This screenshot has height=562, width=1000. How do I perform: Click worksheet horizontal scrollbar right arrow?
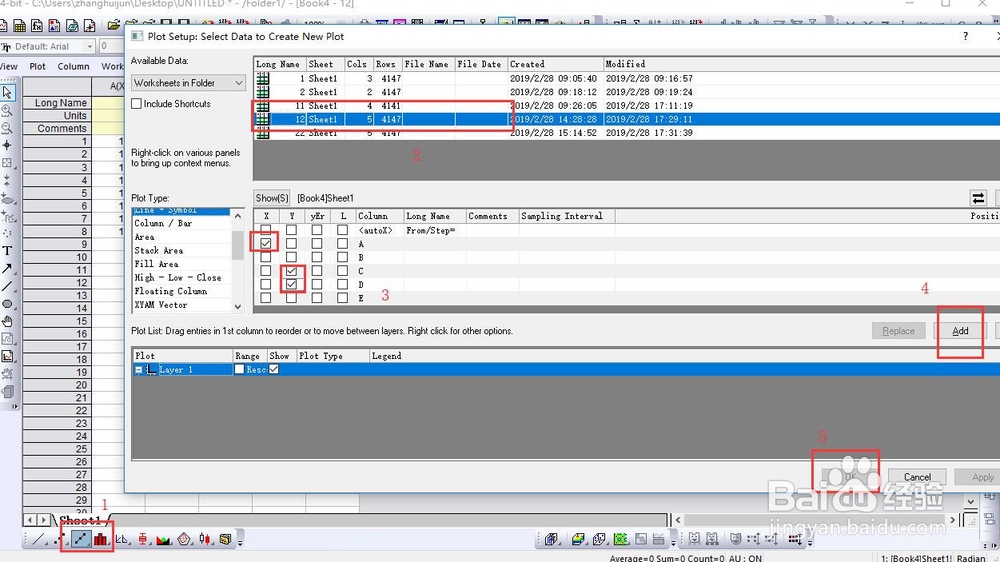[x=953, y=520]
